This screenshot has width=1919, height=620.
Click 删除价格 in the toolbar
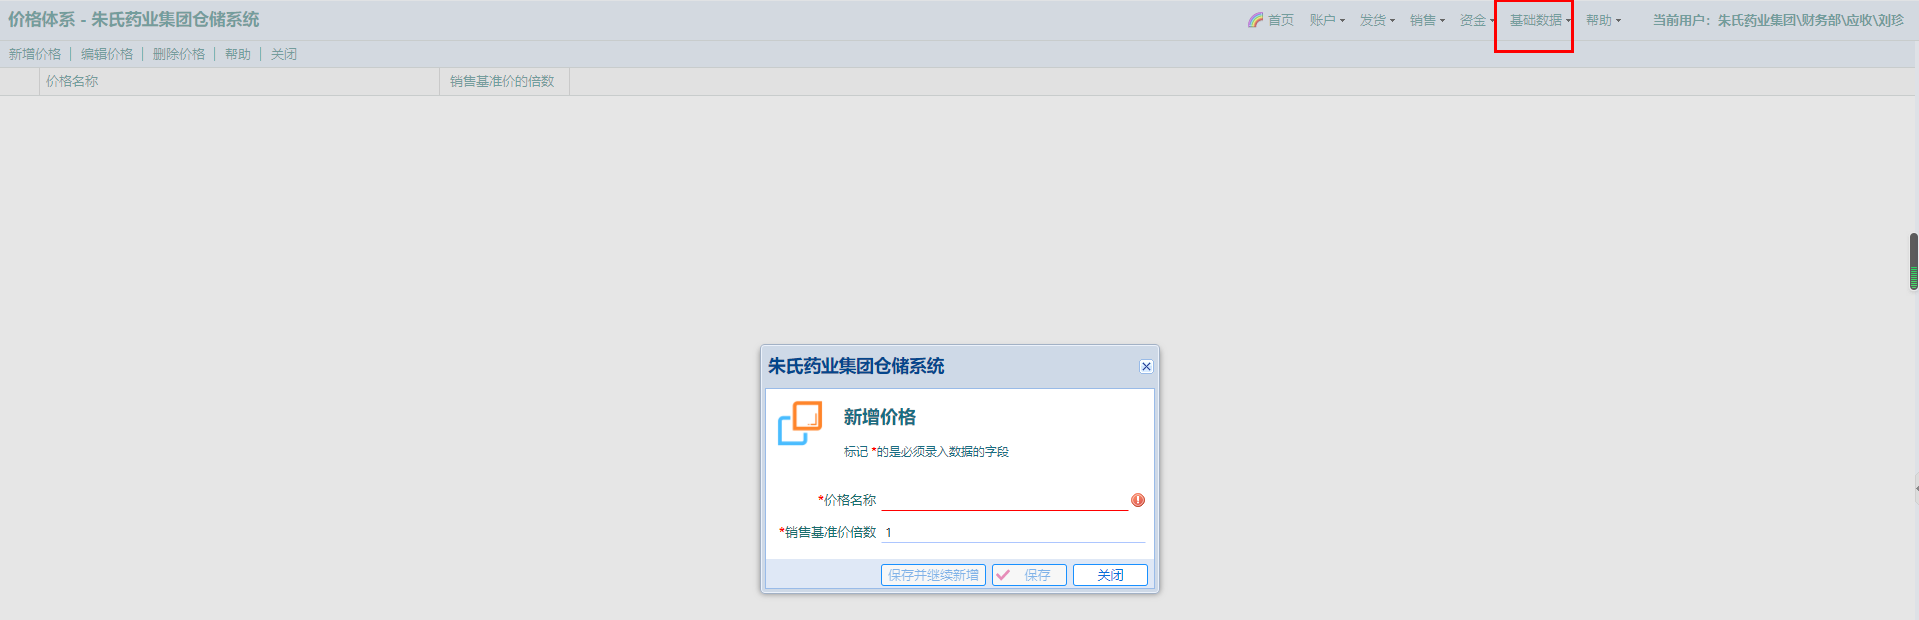[x=179, y=54]
